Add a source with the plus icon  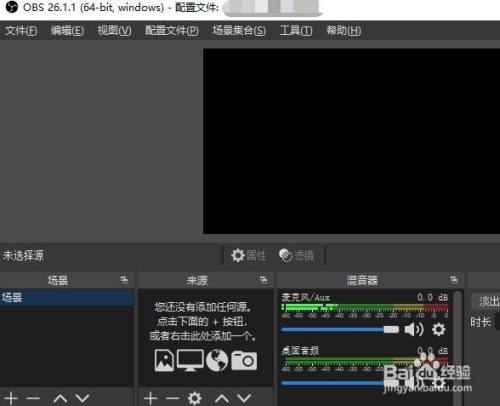pyautogui.click(x=151, y=398)
